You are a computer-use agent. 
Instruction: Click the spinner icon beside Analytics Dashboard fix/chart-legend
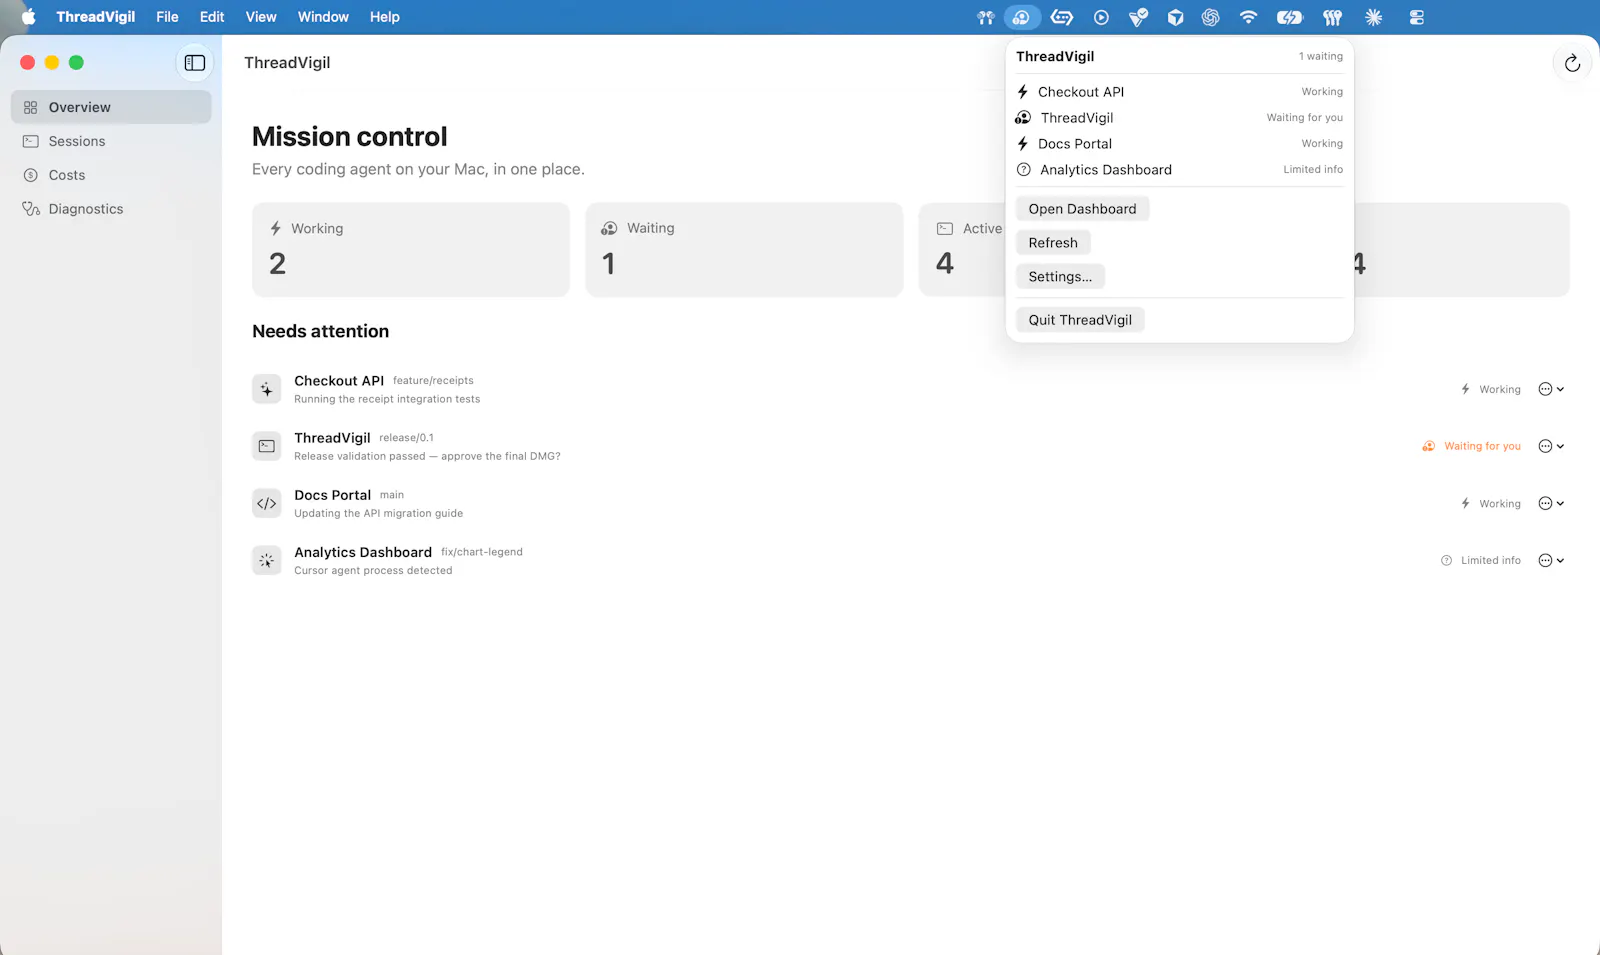(266, 560)
